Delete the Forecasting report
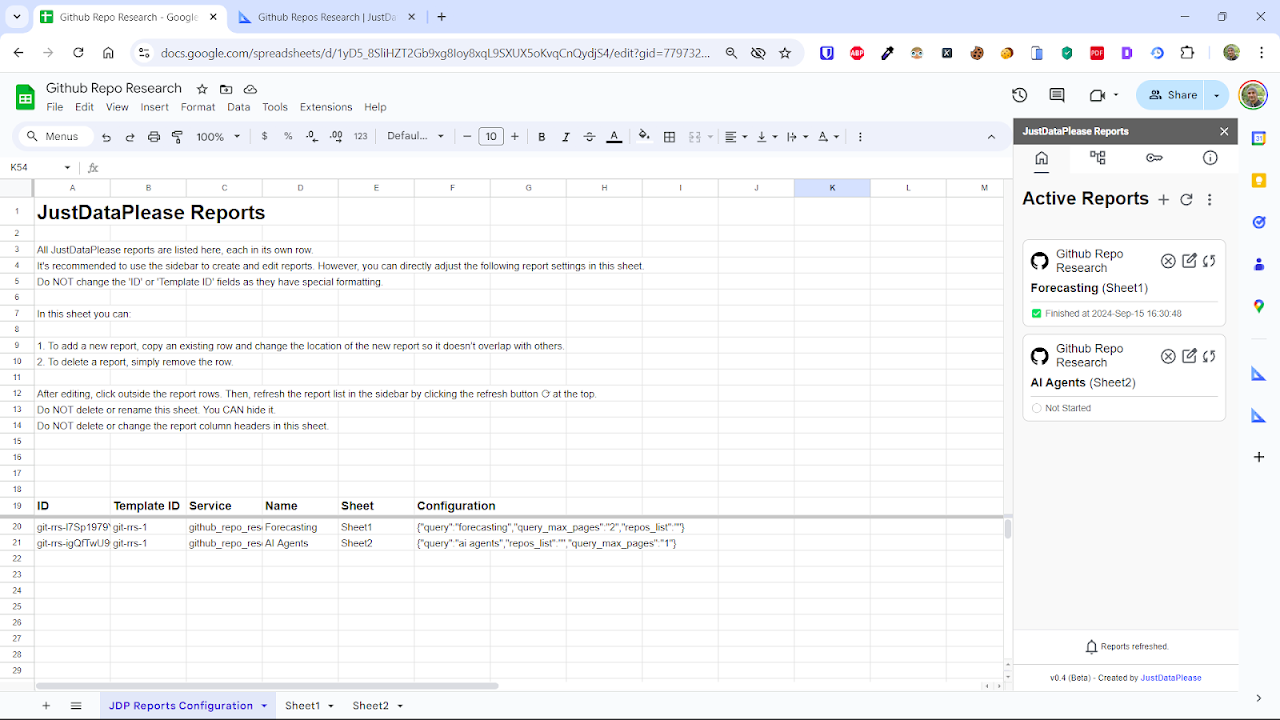The width and height of the screenshot is (1280, 720). (1168, 261)
